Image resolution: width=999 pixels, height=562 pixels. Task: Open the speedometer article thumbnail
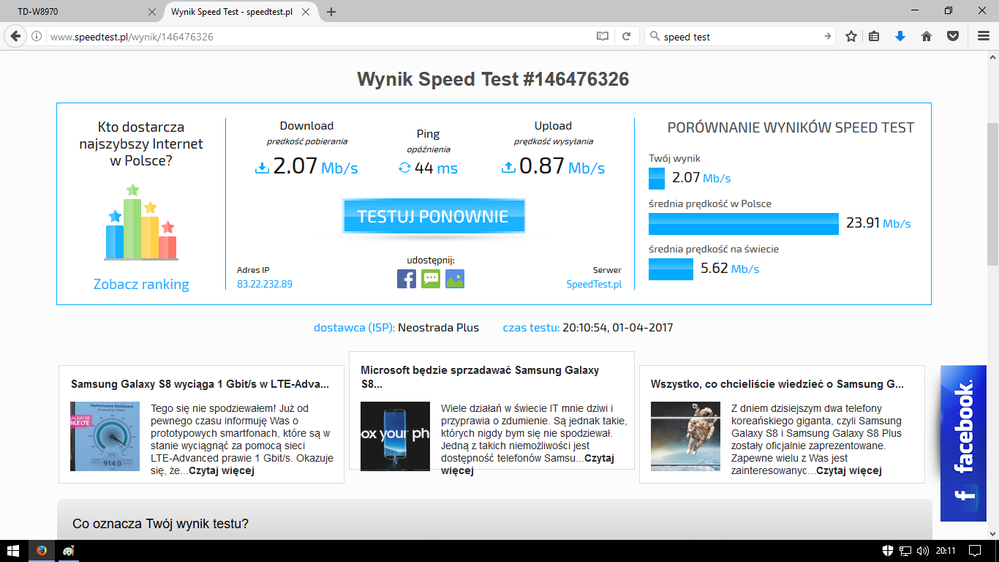(104, 436)
